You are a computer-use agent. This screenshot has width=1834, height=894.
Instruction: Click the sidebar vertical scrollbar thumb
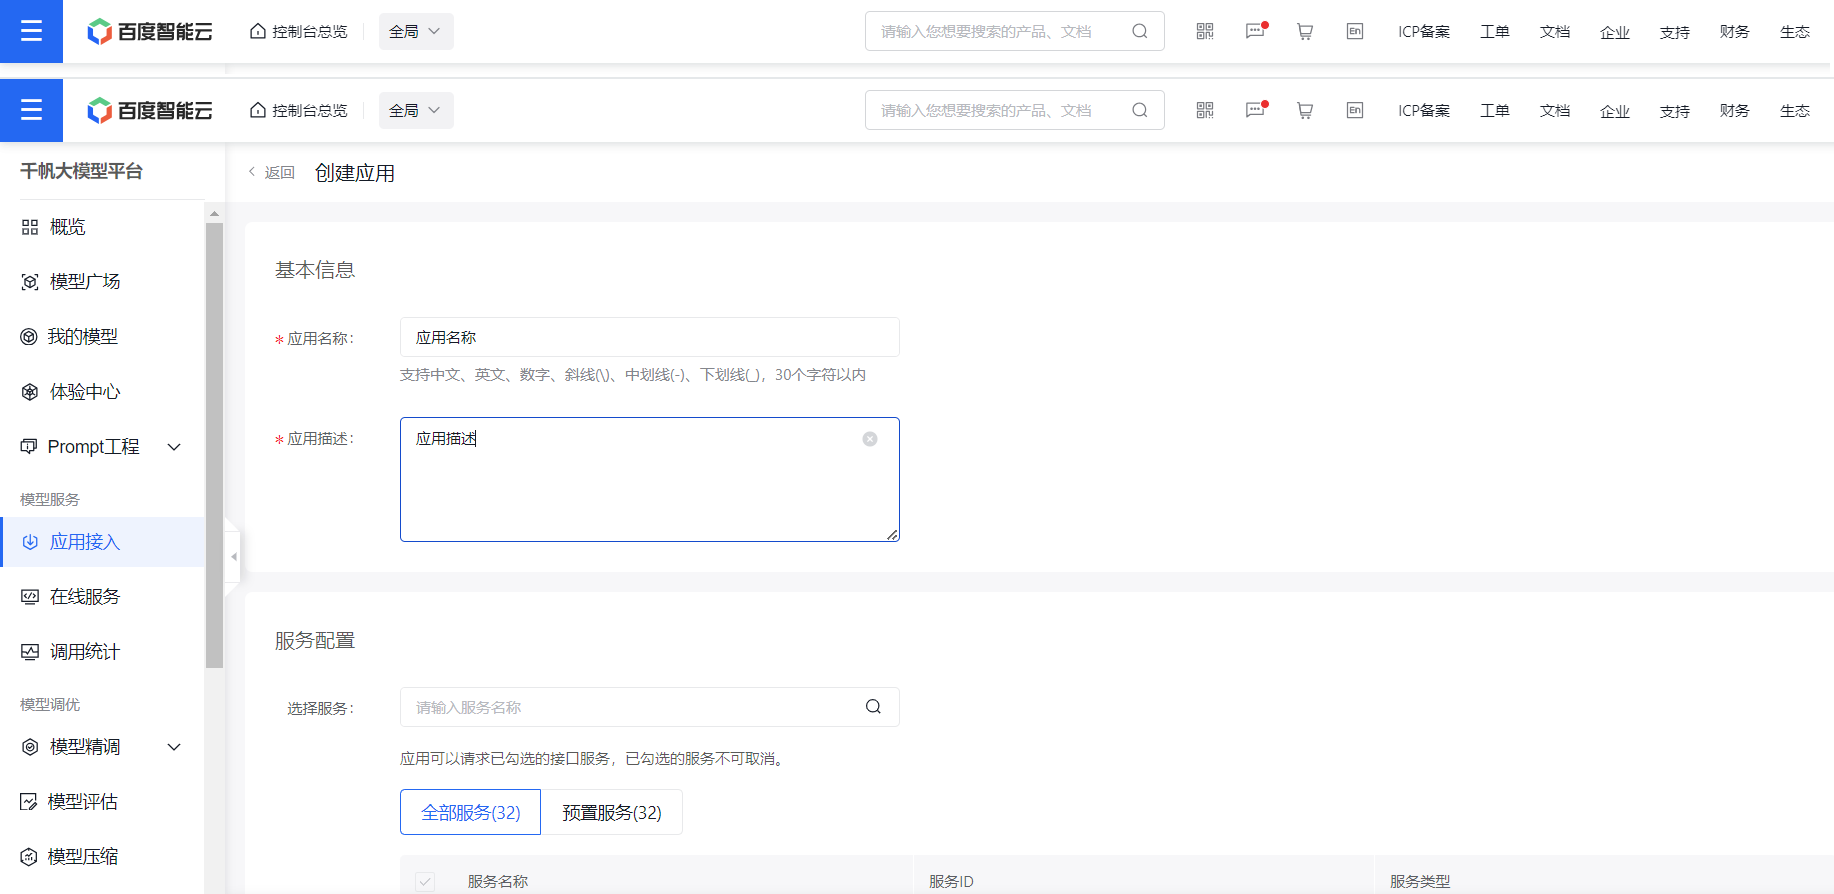point(214,445)
